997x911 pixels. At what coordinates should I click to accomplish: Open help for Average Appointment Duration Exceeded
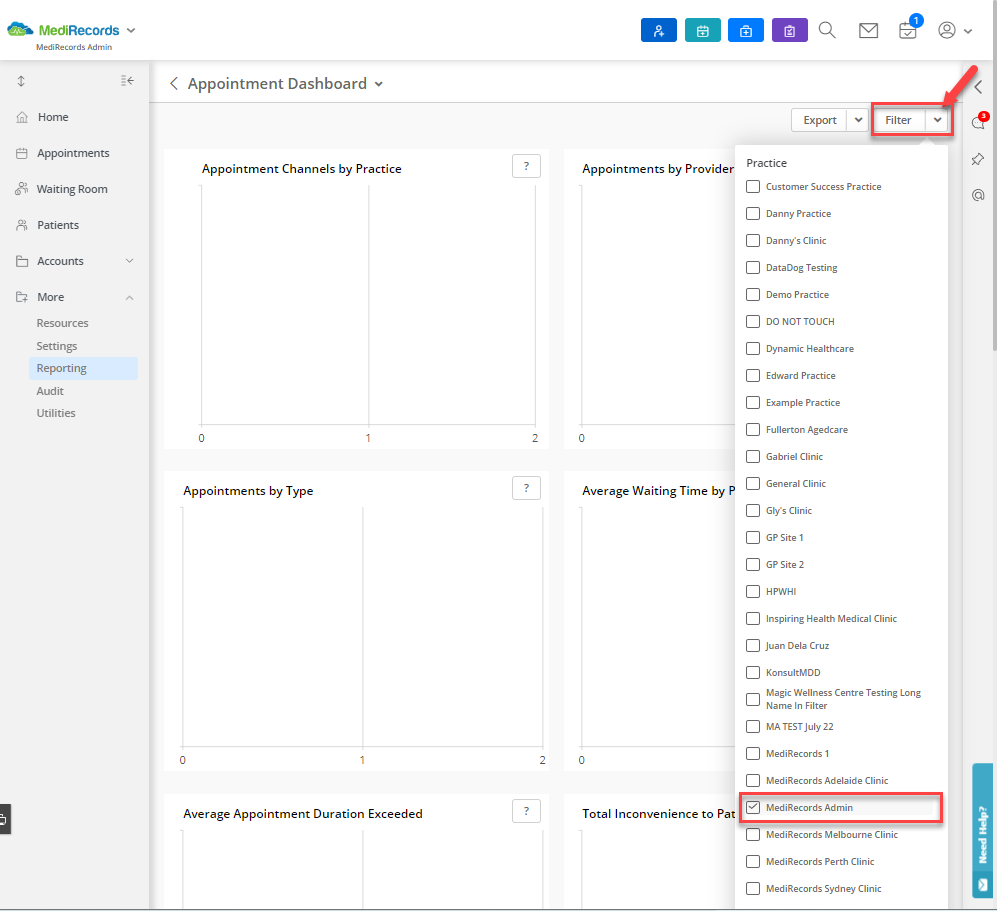(526, 811)
